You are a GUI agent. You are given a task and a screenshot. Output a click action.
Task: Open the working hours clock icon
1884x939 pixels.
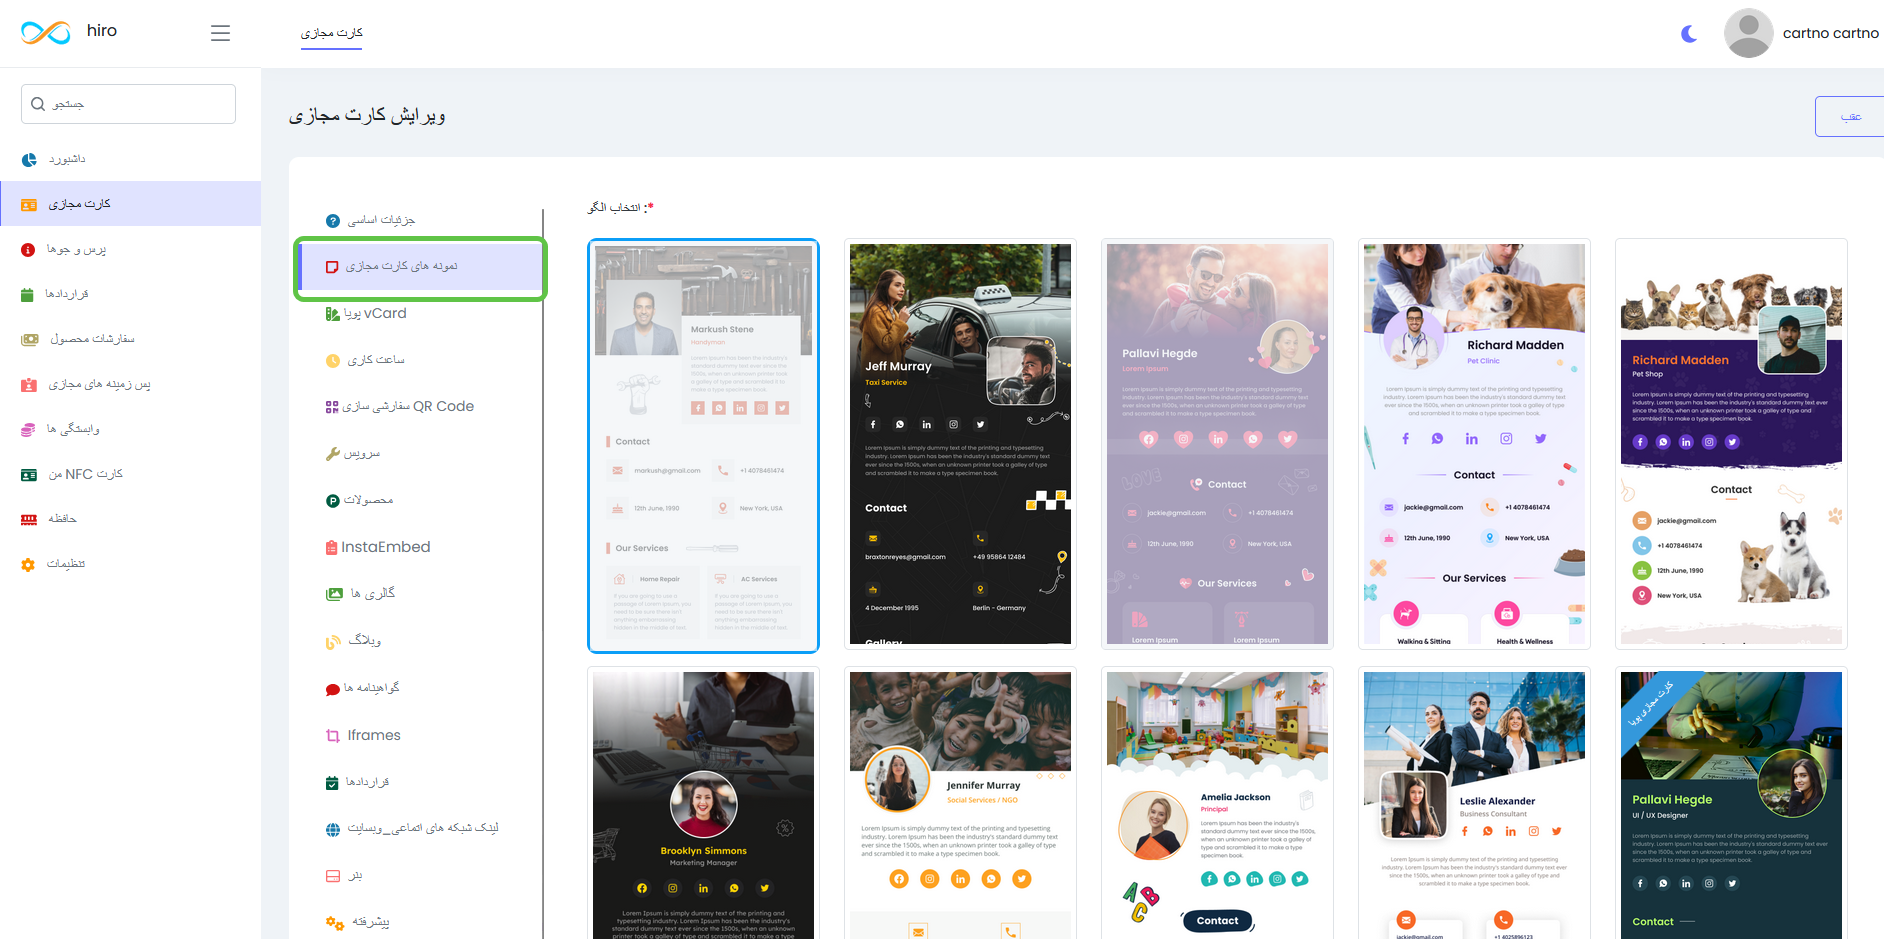pyautogui.click(x=333, y=360)
